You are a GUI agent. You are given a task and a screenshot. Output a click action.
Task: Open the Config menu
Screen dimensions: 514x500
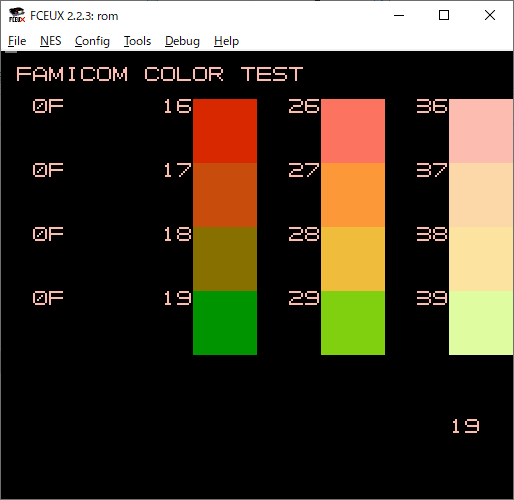pos(92,41)
